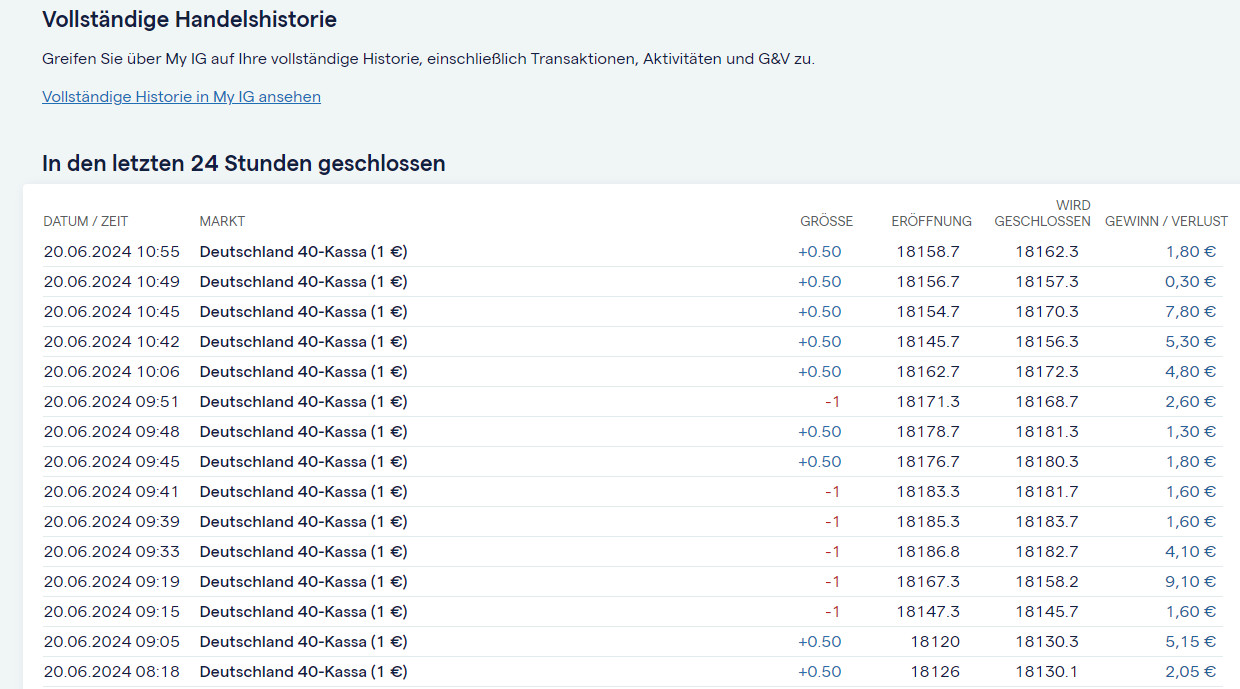The image size is (1240, 689).
Task: Select the Deutschland 40-Kassa trade from 10:49
Action: tap(303, 282)
